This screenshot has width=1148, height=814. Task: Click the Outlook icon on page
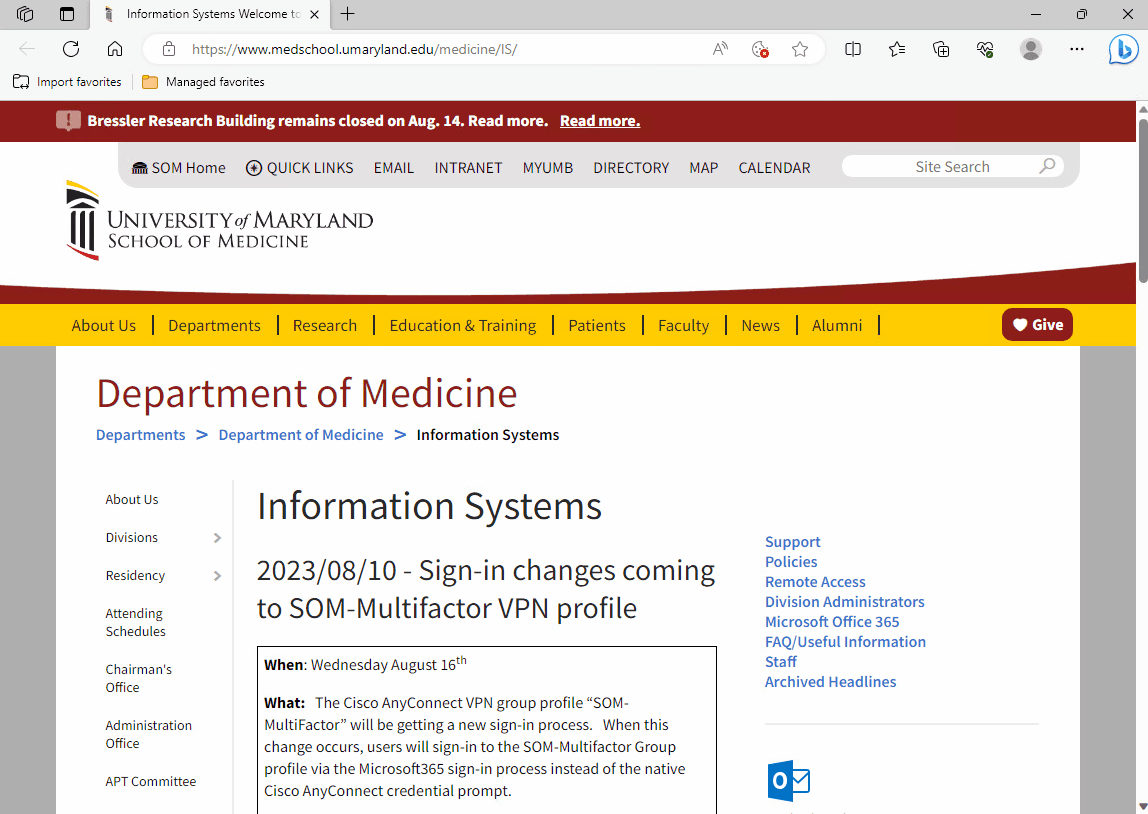click(x=788, y=781)
